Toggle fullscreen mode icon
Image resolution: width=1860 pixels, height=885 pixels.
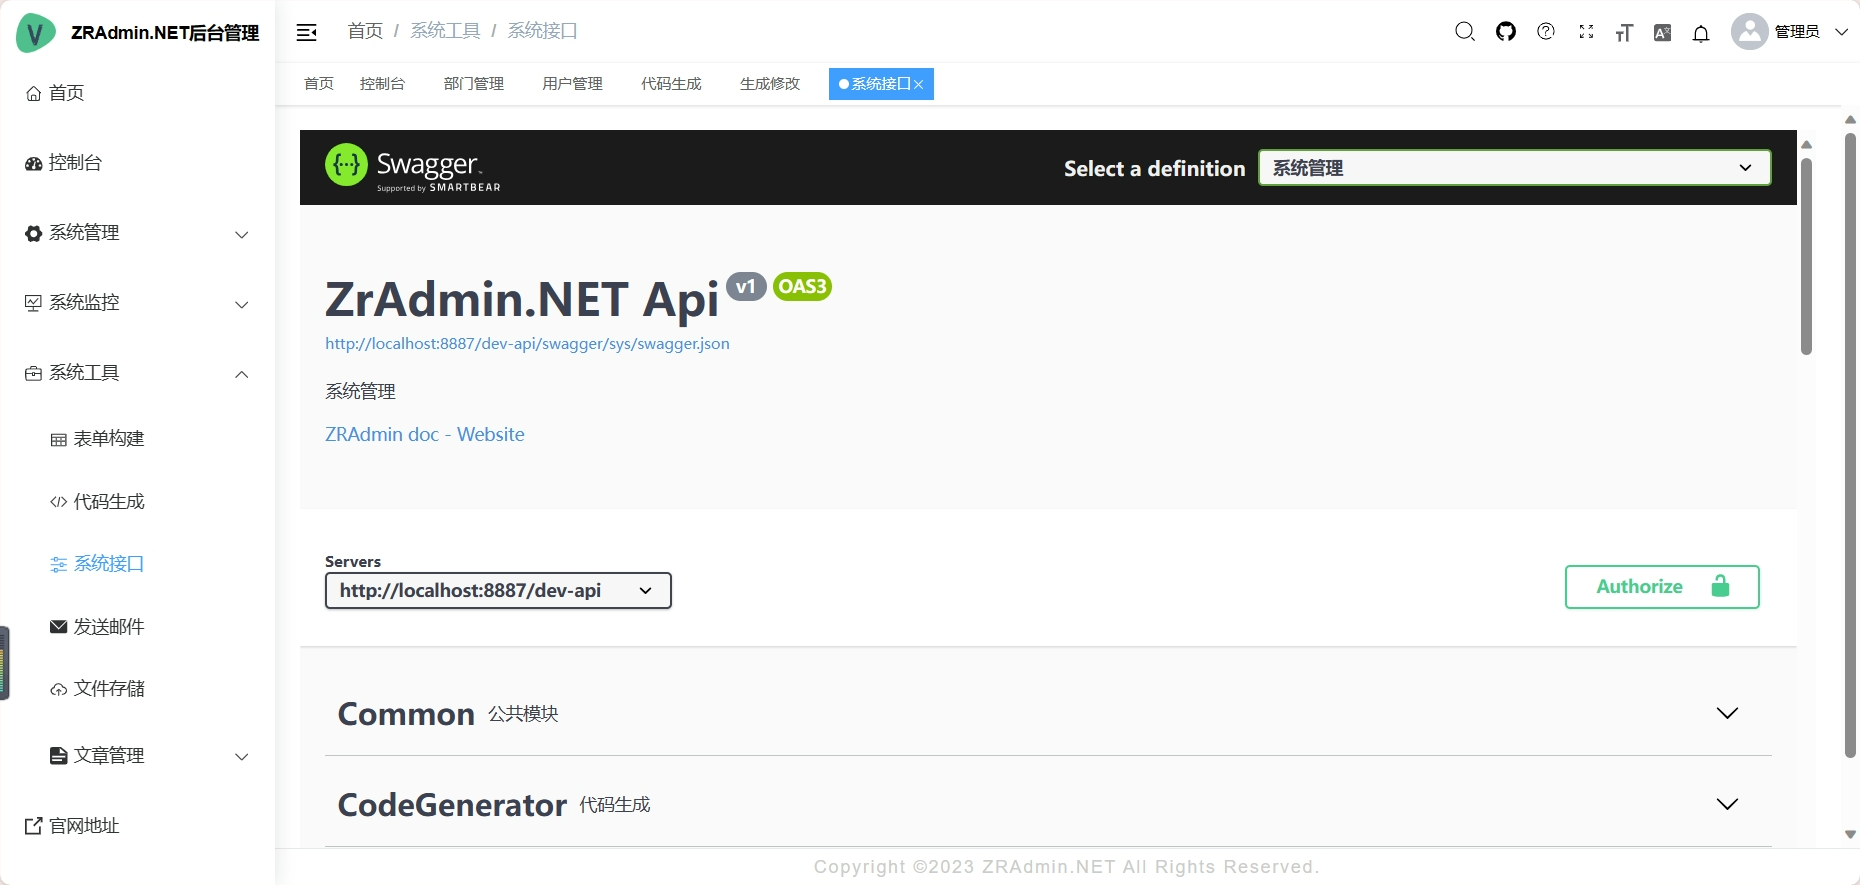[x=1586, y=32]
